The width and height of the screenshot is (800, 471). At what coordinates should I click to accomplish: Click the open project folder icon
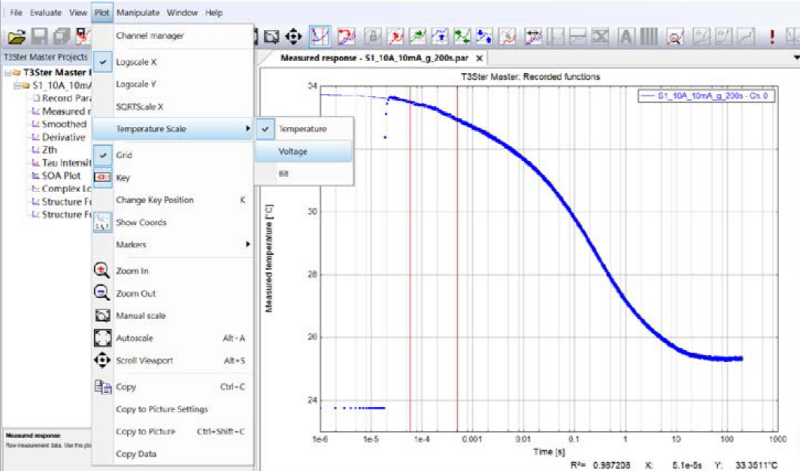(x=16, y=36)
